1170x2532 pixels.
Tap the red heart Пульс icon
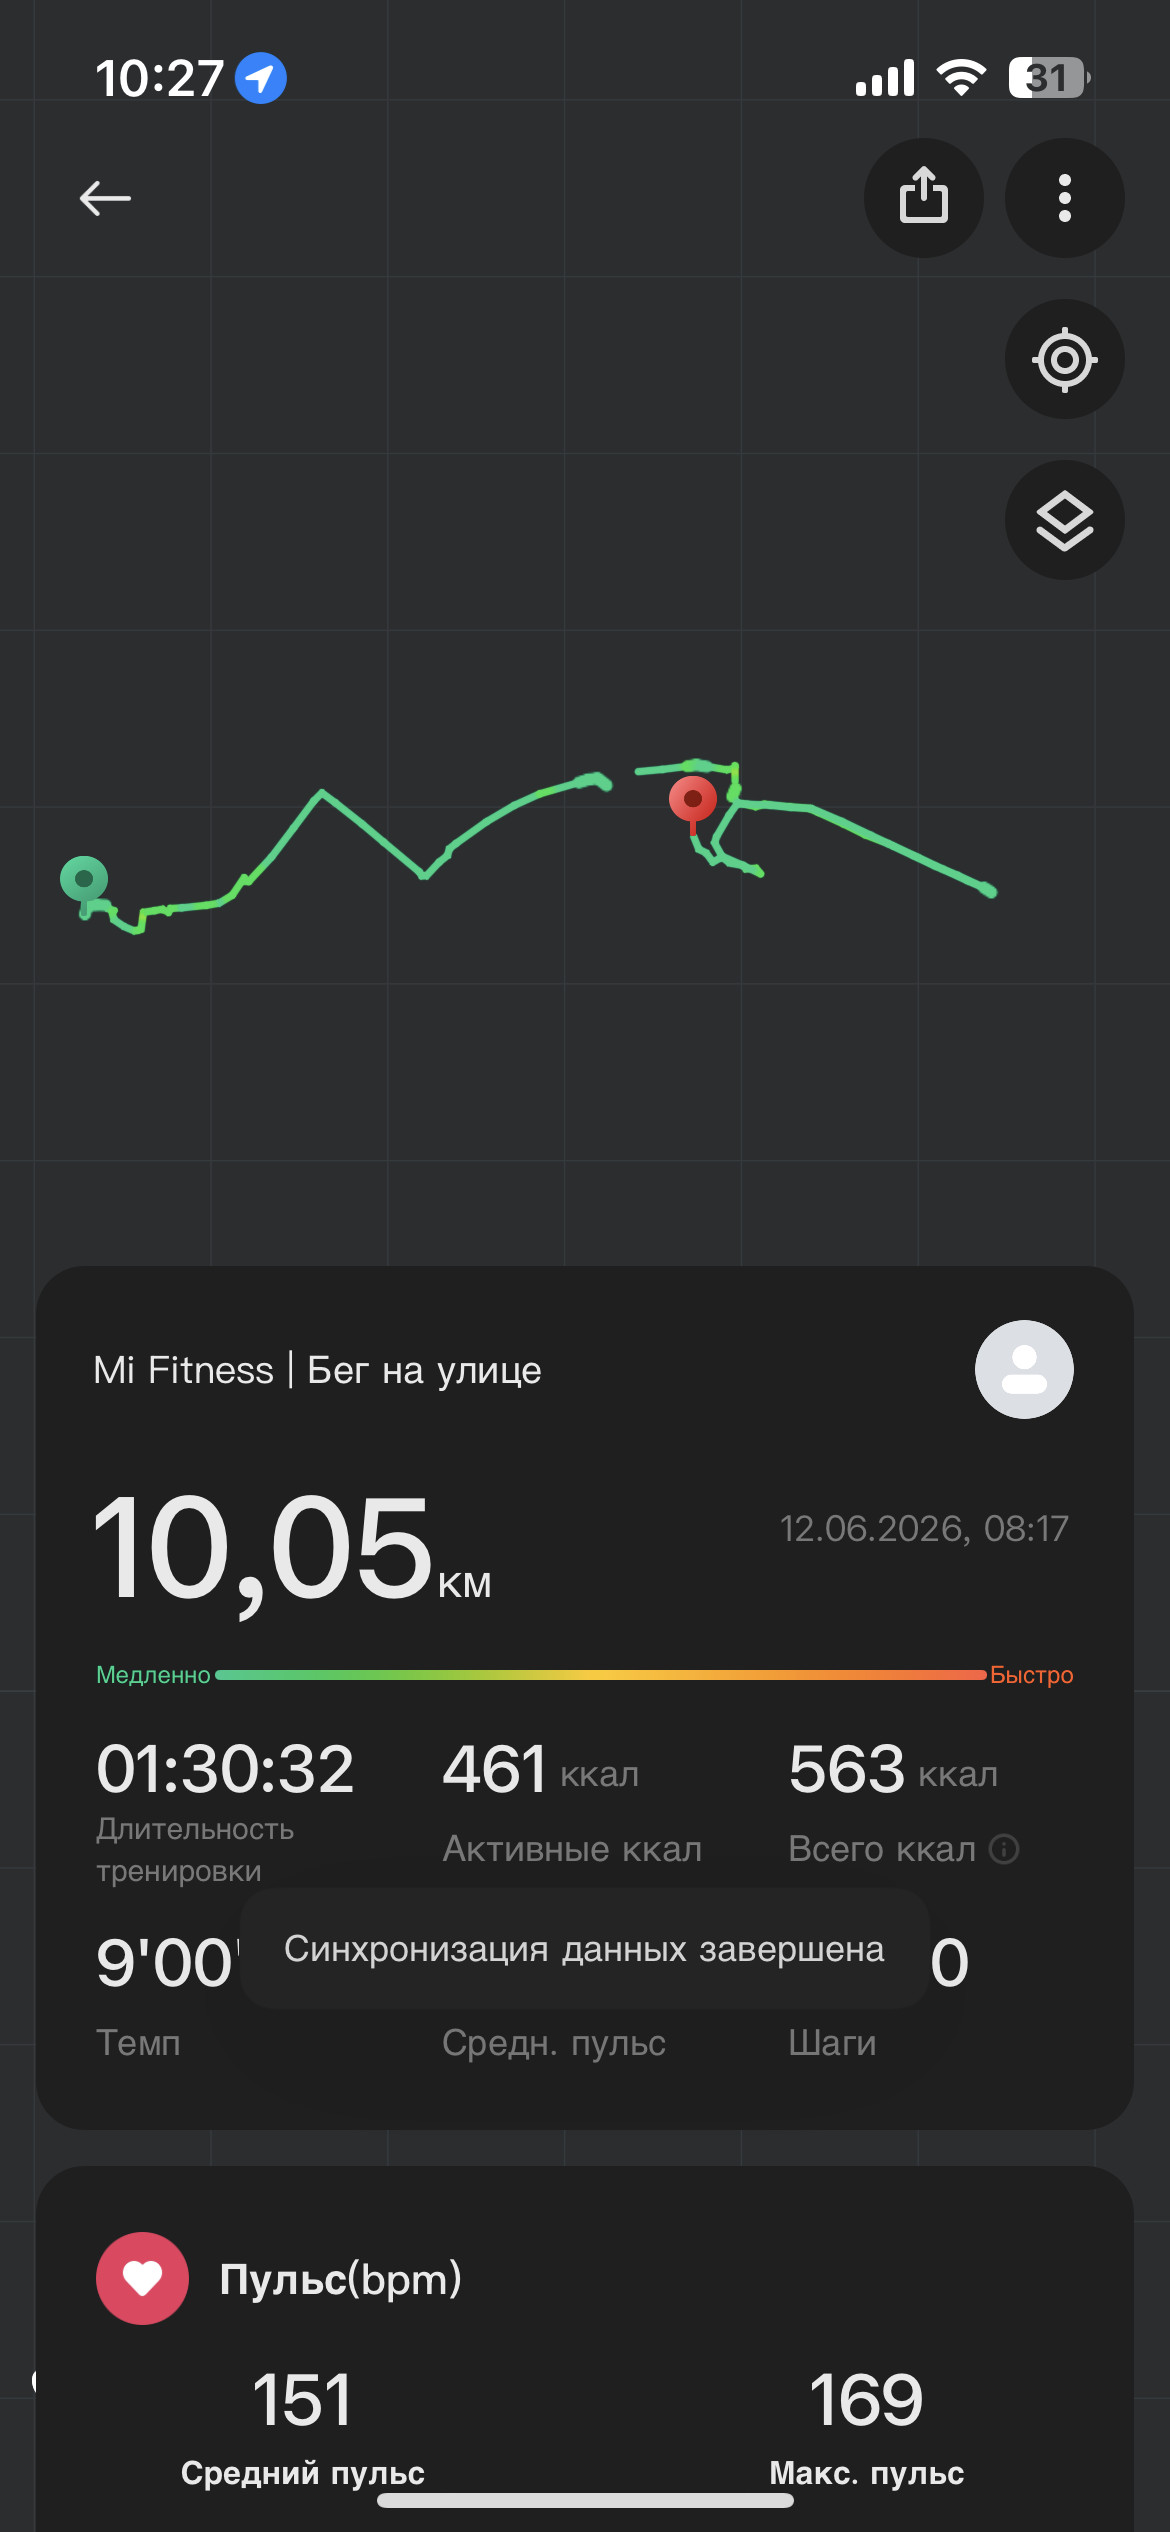142,2278
